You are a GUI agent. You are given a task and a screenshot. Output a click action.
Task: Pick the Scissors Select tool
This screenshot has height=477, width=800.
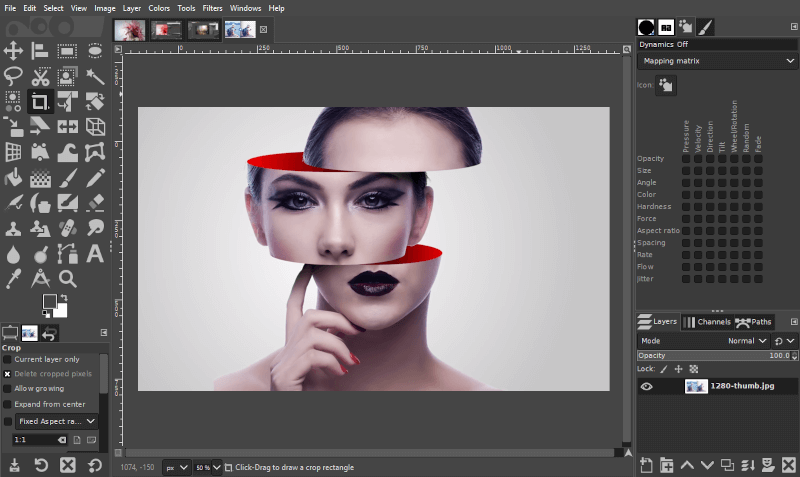point(41,75)
